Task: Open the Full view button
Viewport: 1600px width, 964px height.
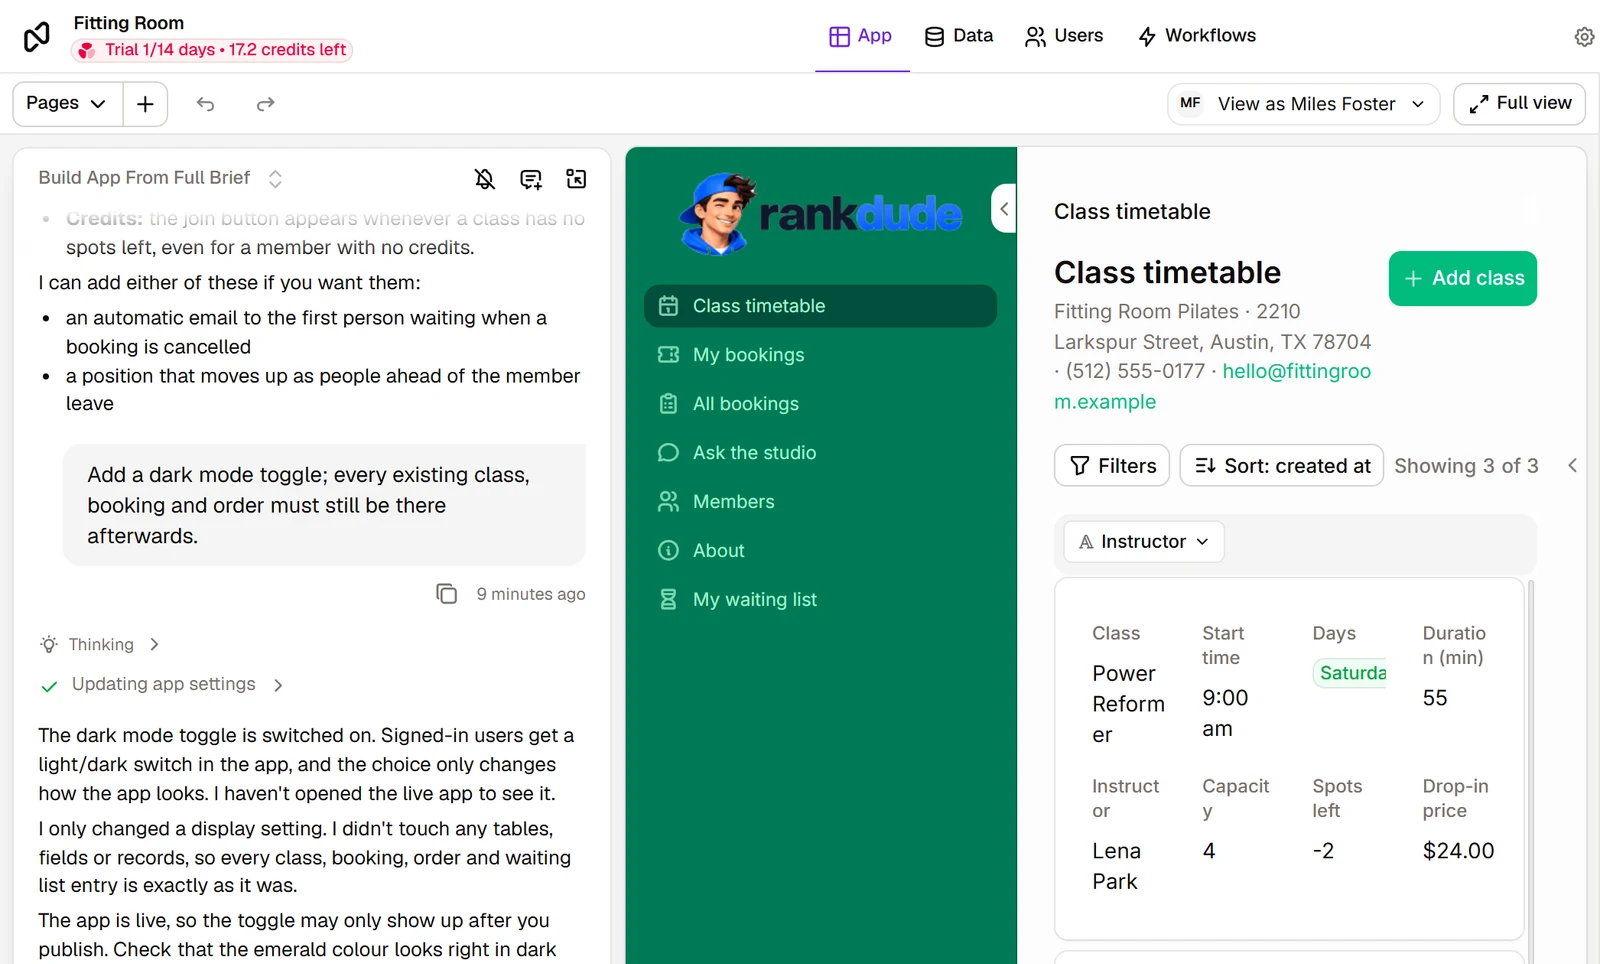Action: 1520,104
